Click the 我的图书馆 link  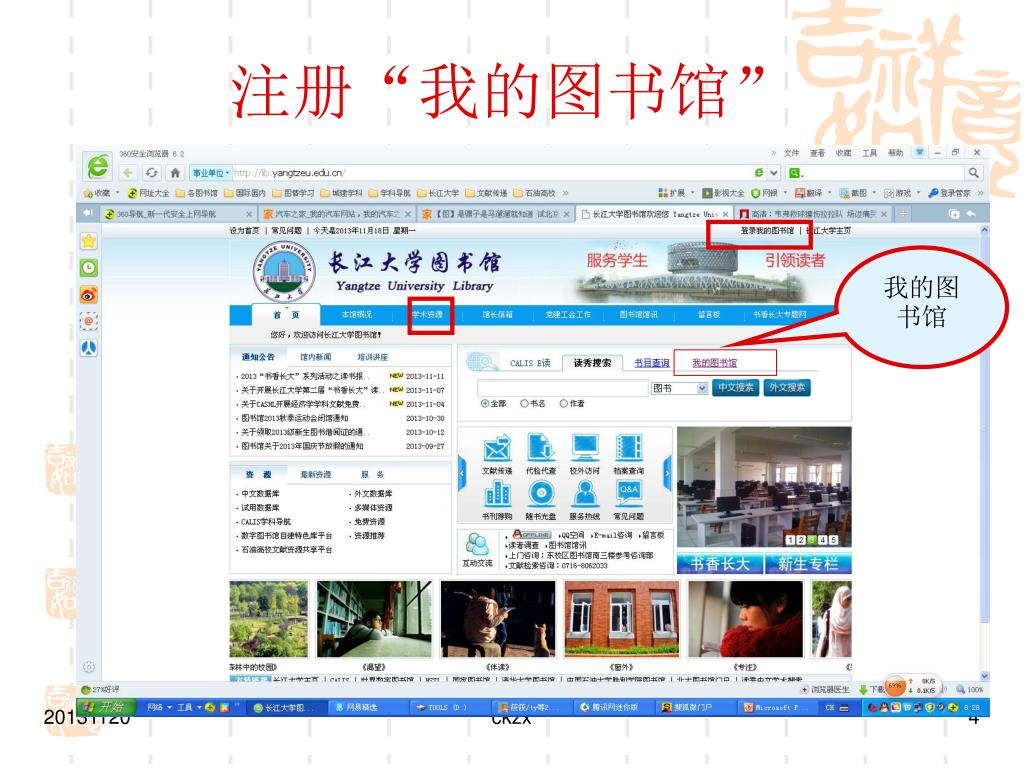714,363
